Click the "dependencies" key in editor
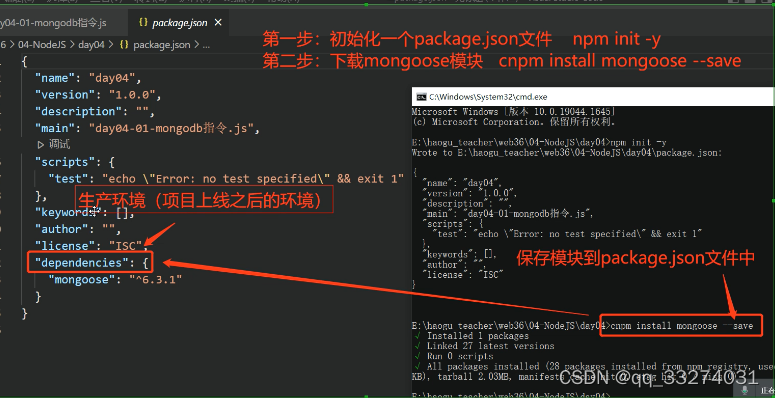The height and width of the screenshot is (398, 775). pos(82,263)
